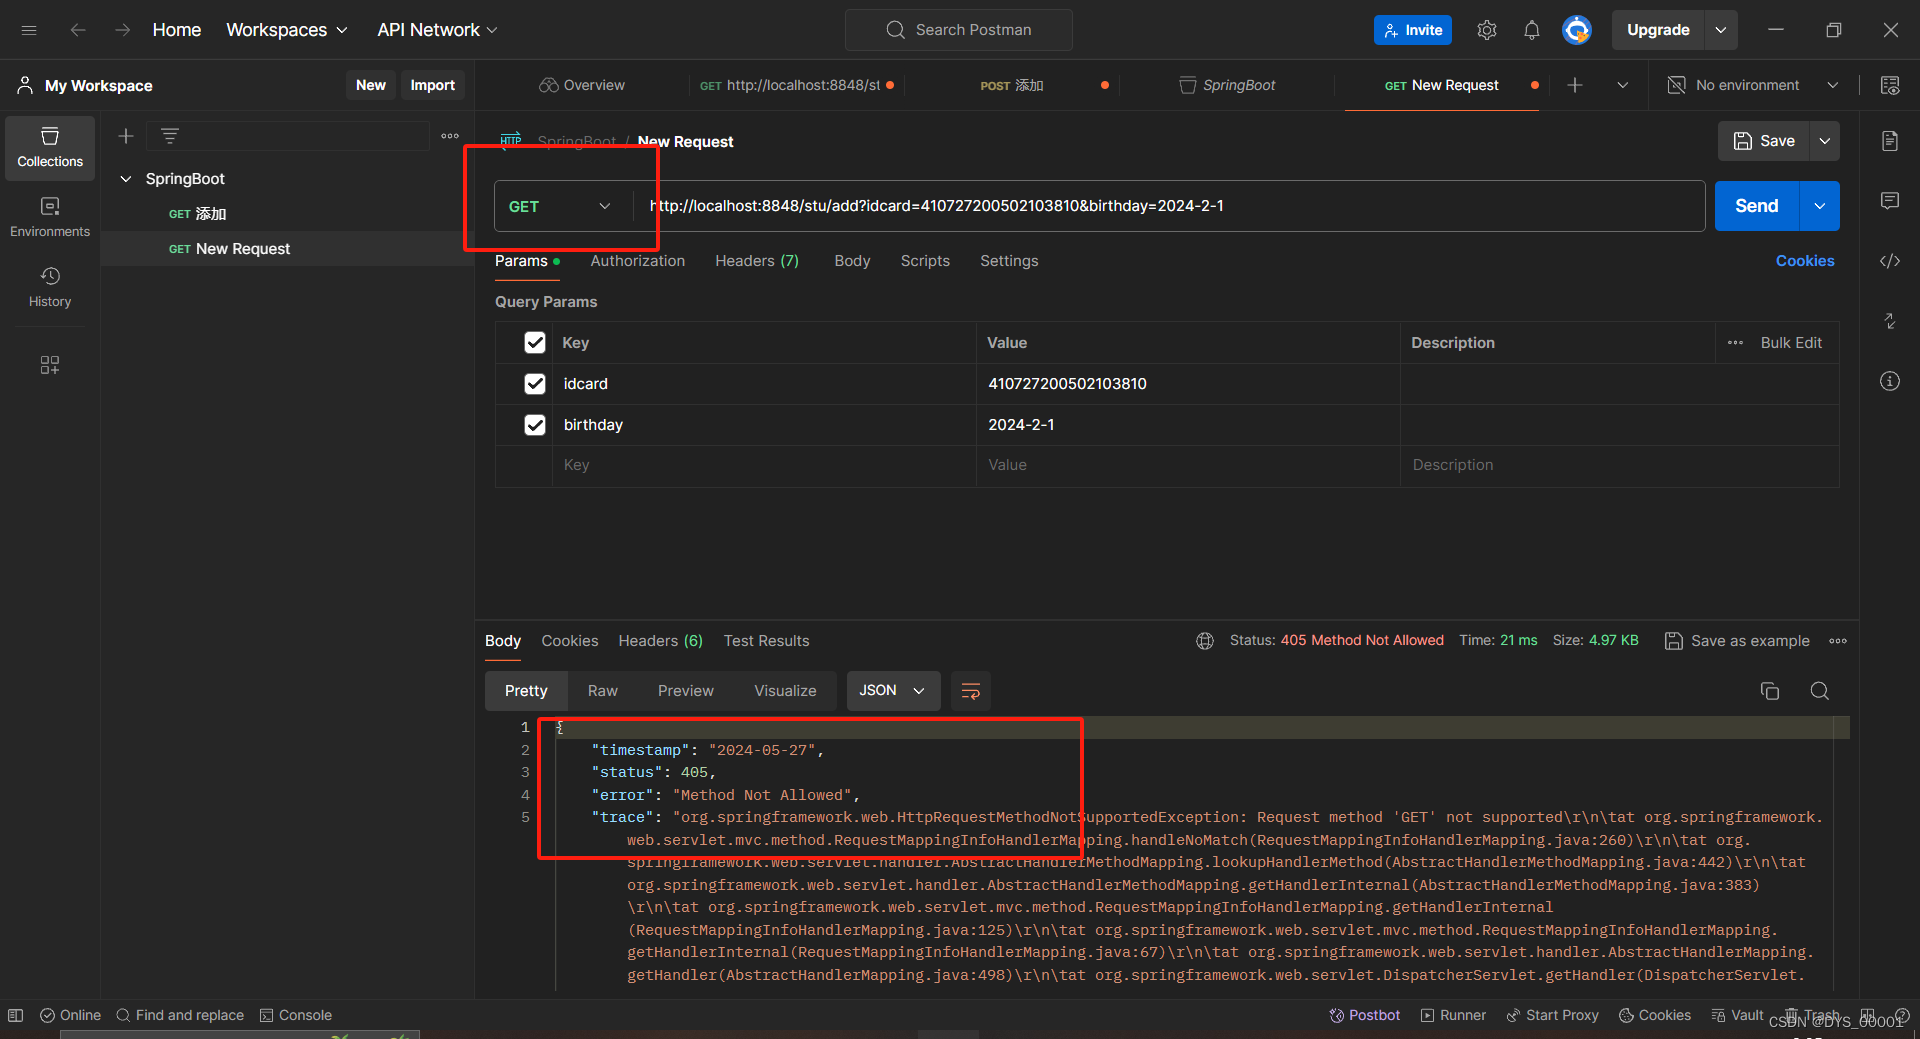Open the network globe icon
This screenshot has height=1039, width=1920.
tap(1205, 641)
